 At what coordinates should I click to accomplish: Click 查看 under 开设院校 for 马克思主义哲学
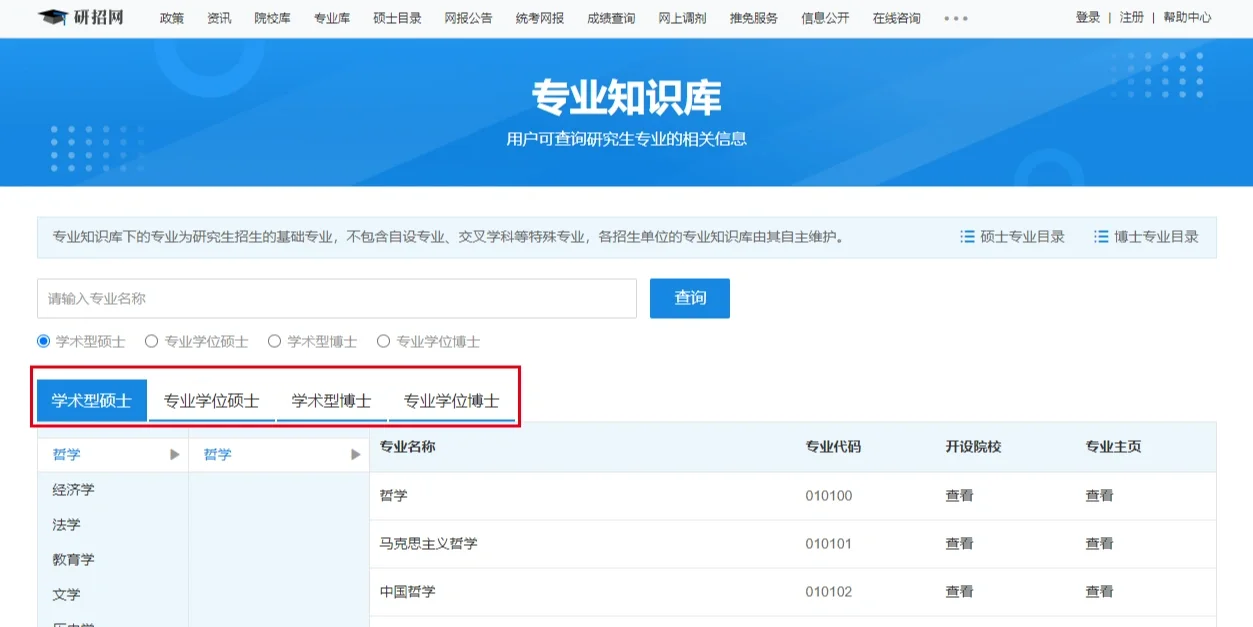[x=958, y=543]
